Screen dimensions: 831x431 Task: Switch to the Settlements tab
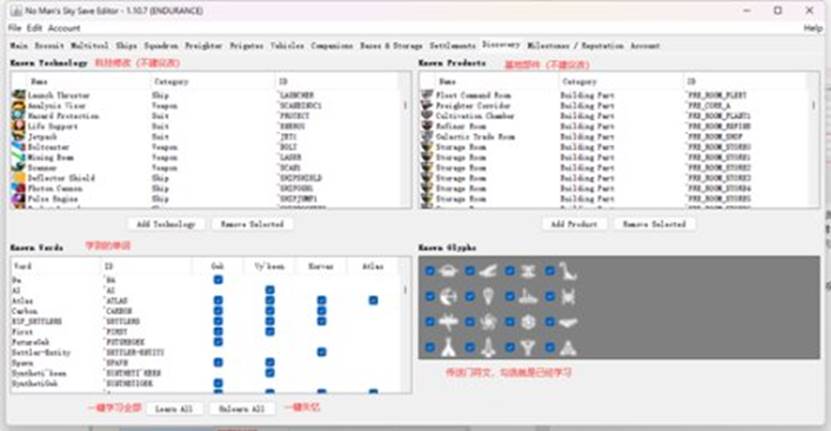click(453, 46)
